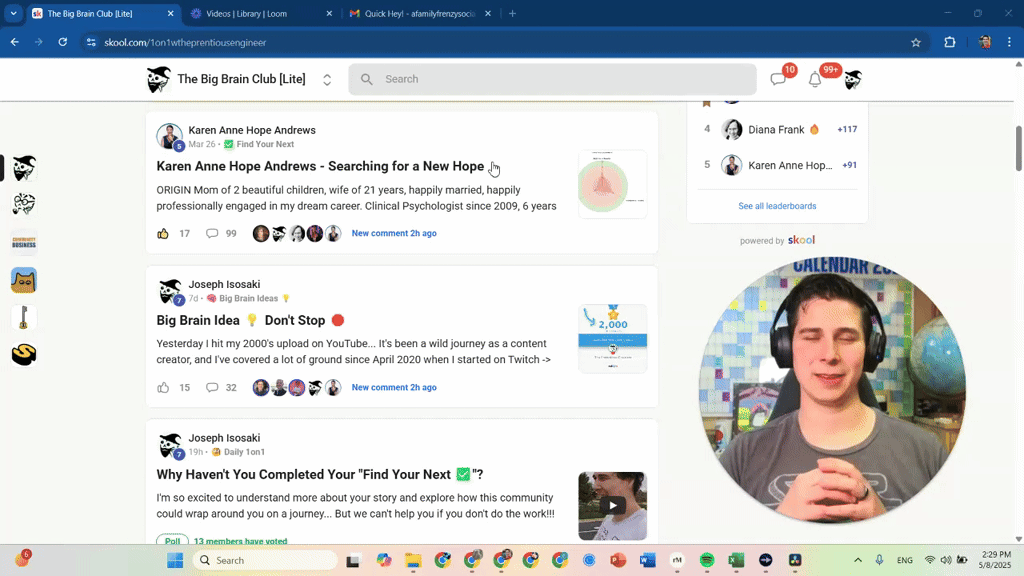Bookmark this page with the star icon
The width and height of the screenshot is (1024, 576).
pos(916,42)
